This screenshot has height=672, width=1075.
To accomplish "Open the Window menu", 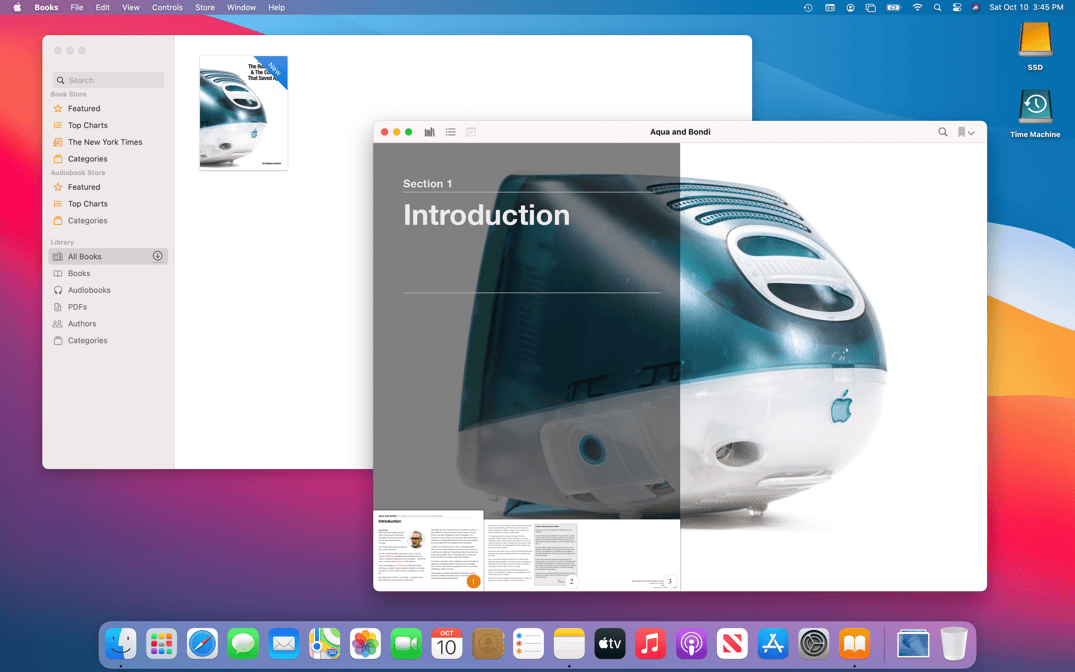I will (241, 8).
